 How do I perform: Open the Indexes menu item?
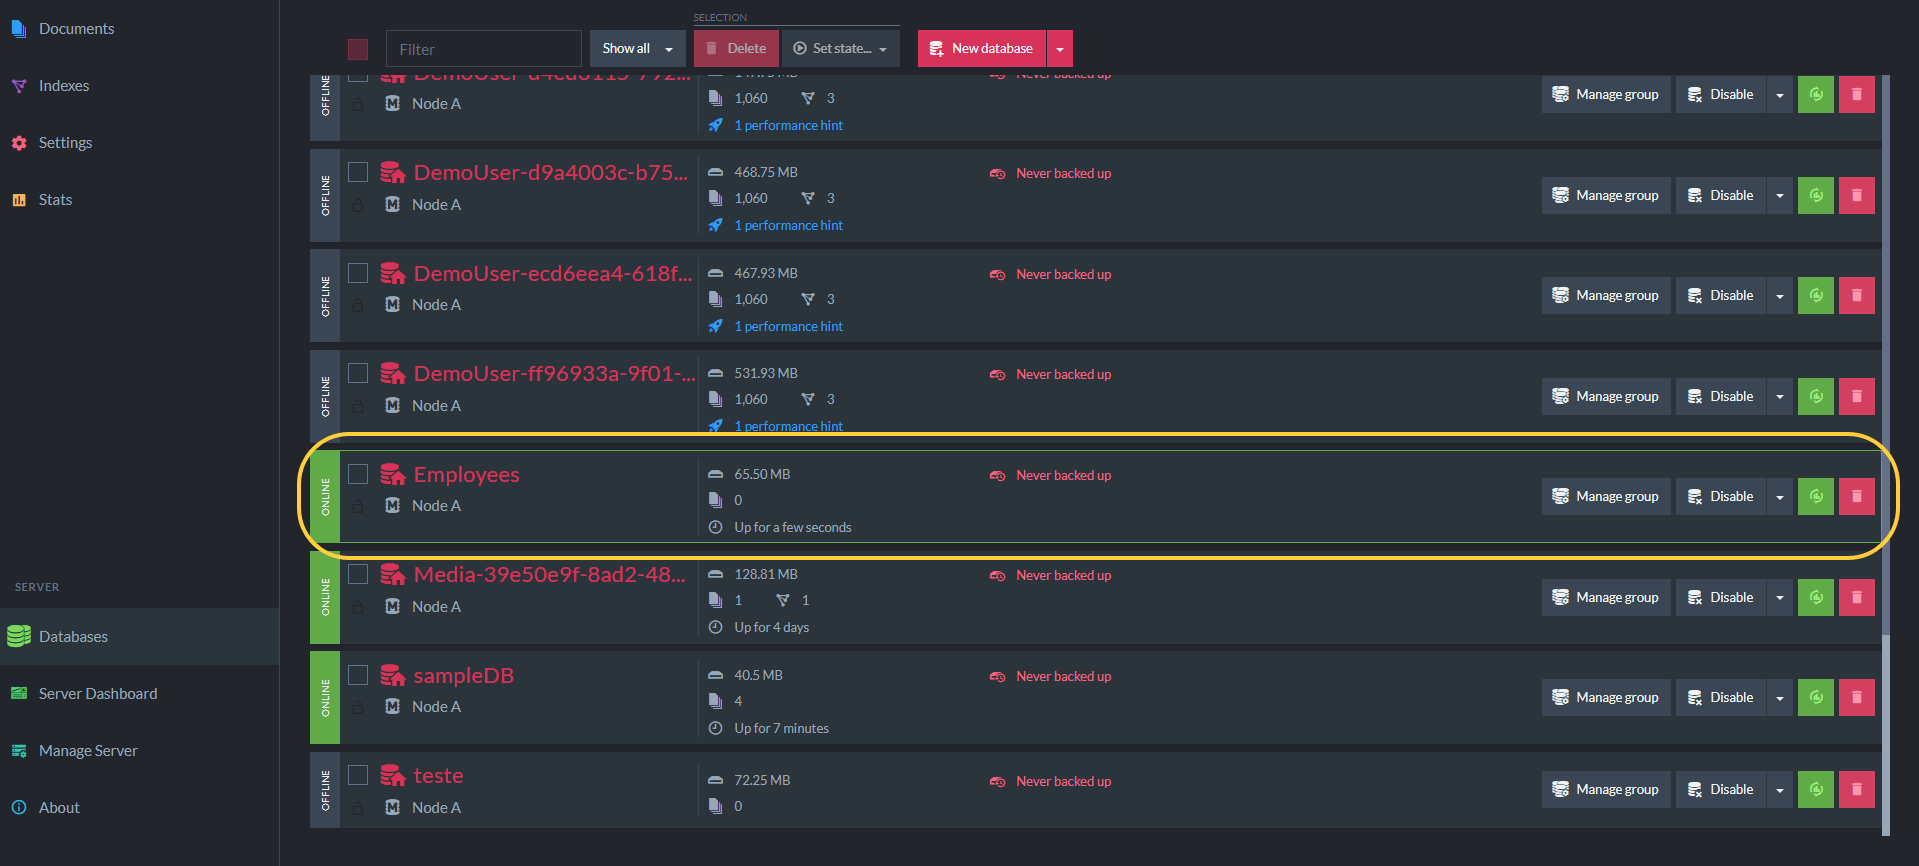click(x=139, y=86)
